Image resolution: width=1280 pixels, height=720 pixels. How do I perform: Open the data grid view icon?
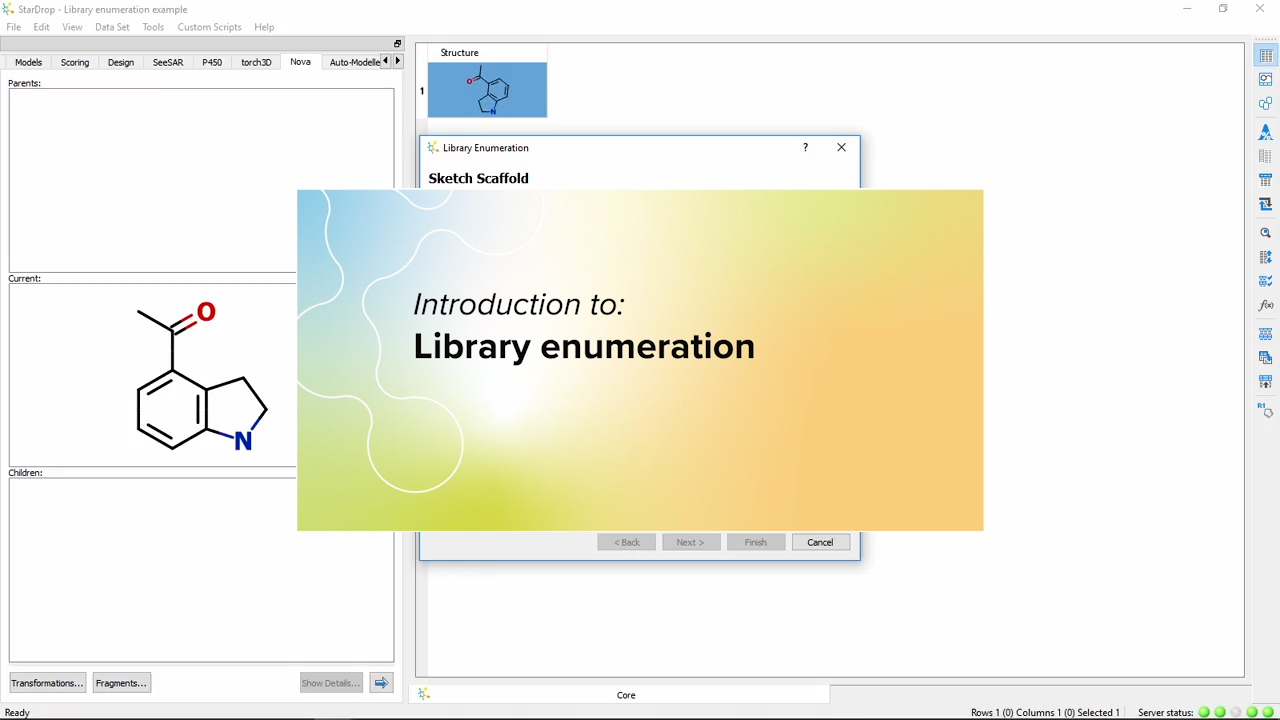[x=1265, y=55]
